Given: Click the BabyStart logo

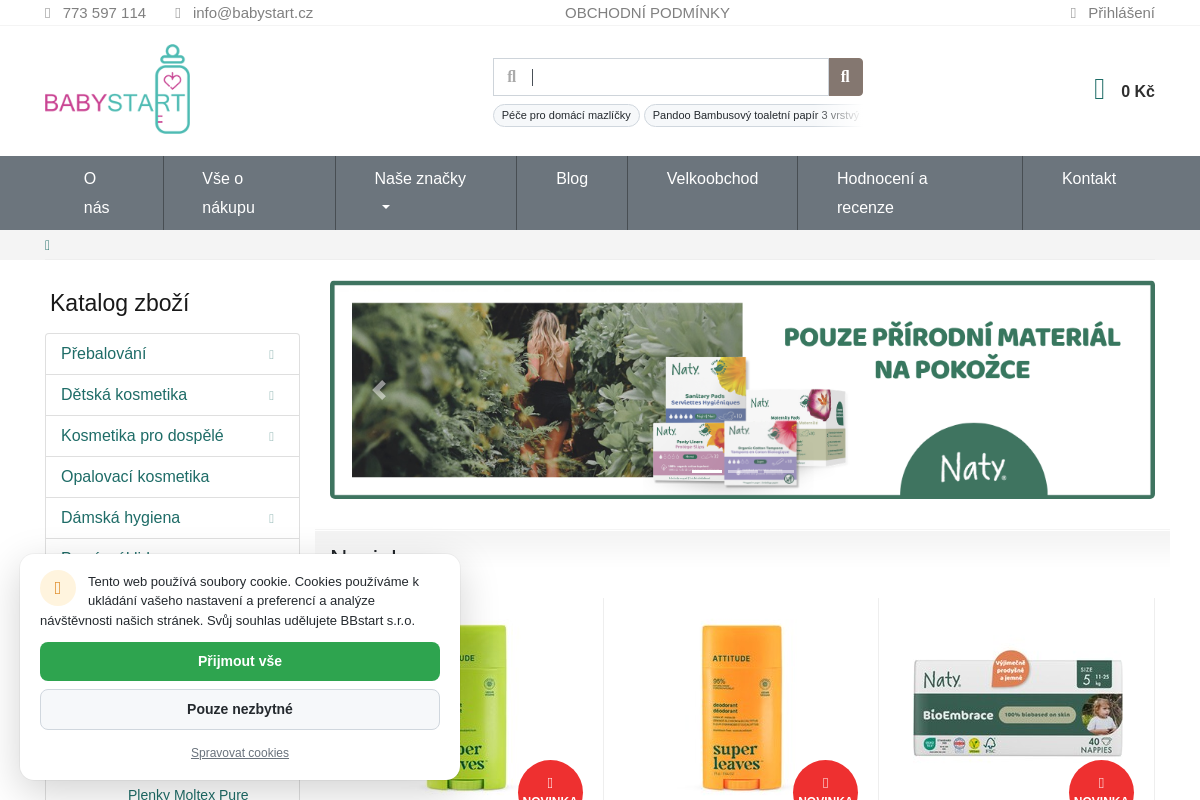Looking at the screenshot, I should pos(117,89).
